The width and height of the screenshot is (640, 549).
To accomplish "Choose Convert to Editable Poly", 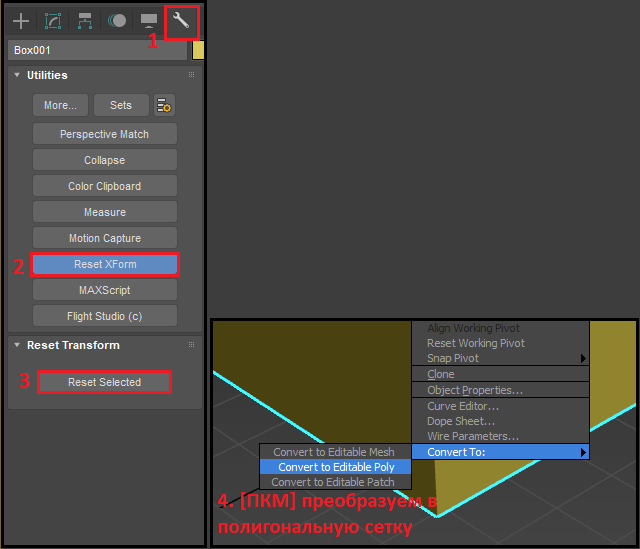I will [x=336, y=467].
